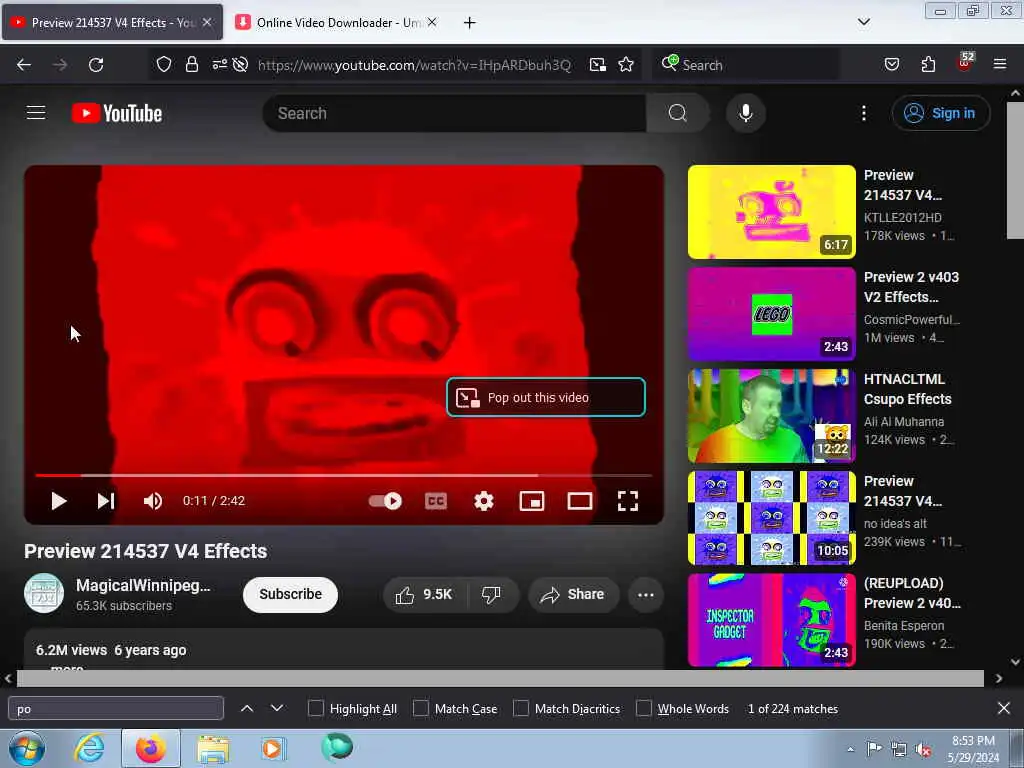
Task: Open HTNACLTML Csupo Effects thumbnail
Action: [772, 415]
